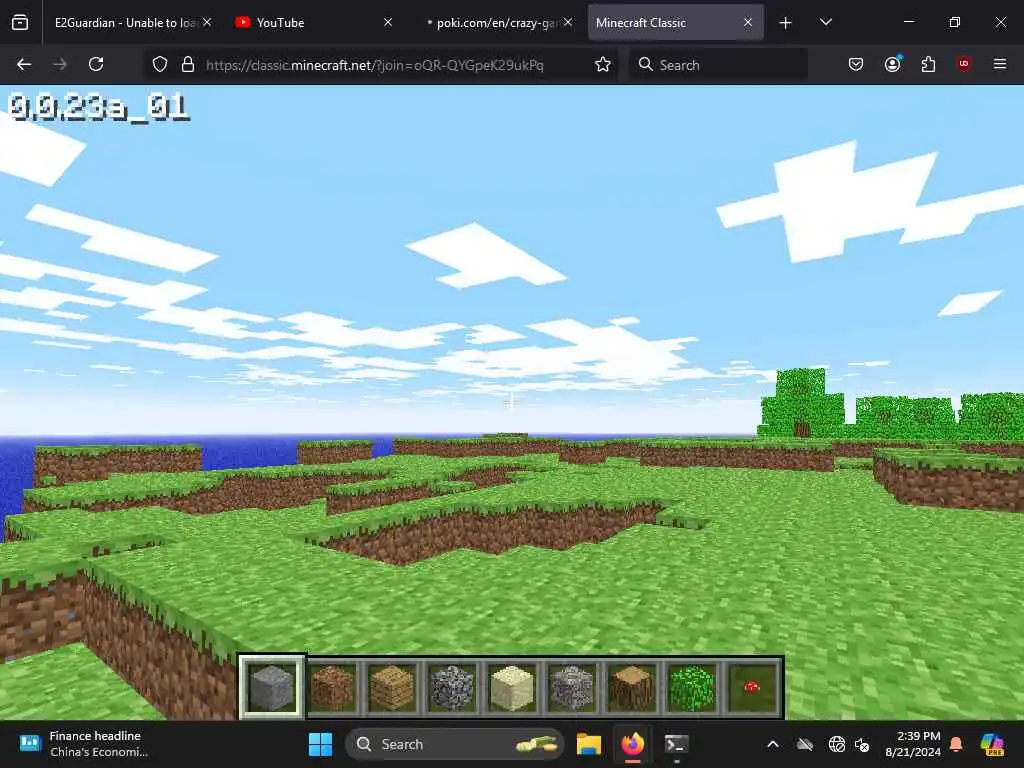Open the notification bell
The width and height of the screenshot is (1024, 768).
956,744
